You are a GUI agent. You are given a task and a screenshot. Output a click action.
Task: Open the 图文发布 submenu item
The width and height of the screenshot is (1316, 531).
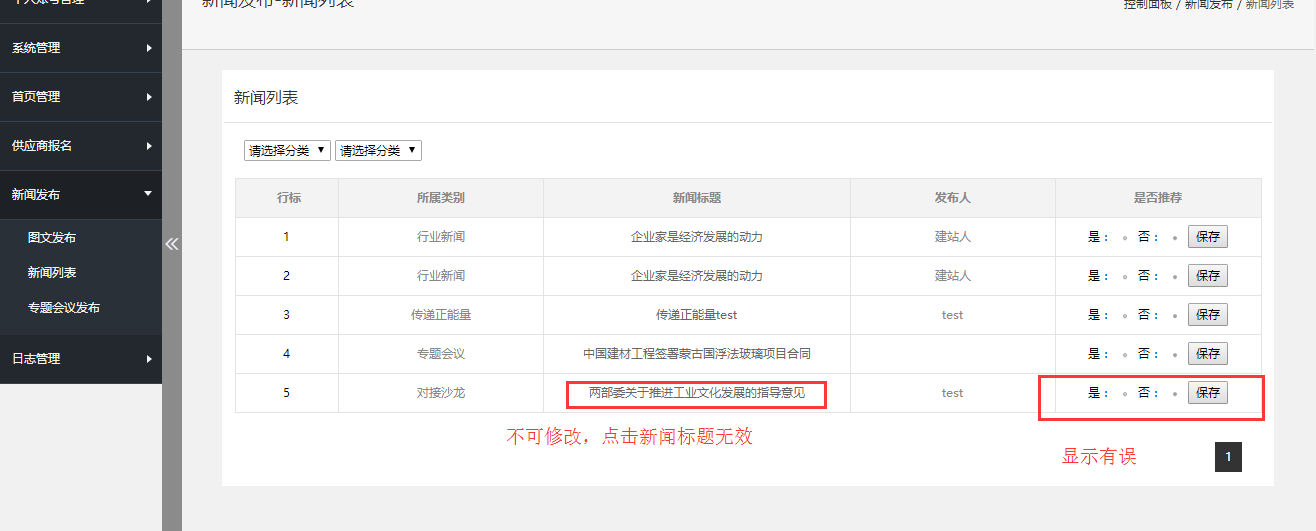(52, 238)
